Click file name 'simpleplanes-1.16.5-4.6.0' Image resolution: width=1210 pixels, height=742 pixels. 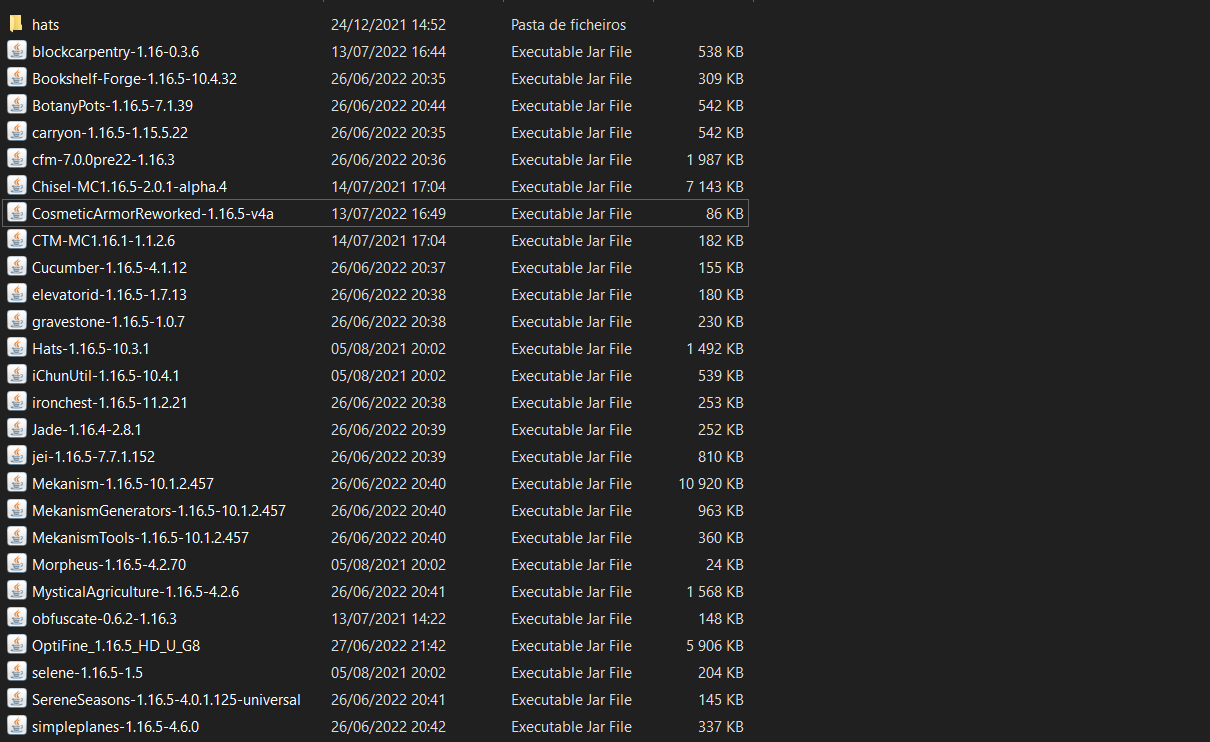pos(115,726)
